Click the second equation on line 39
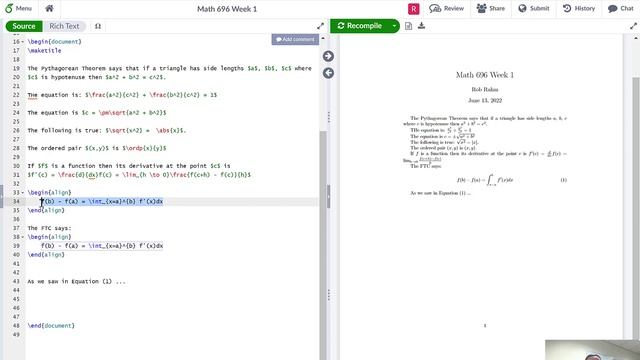The height and width of the screenshot is (360, 640). 102,246
